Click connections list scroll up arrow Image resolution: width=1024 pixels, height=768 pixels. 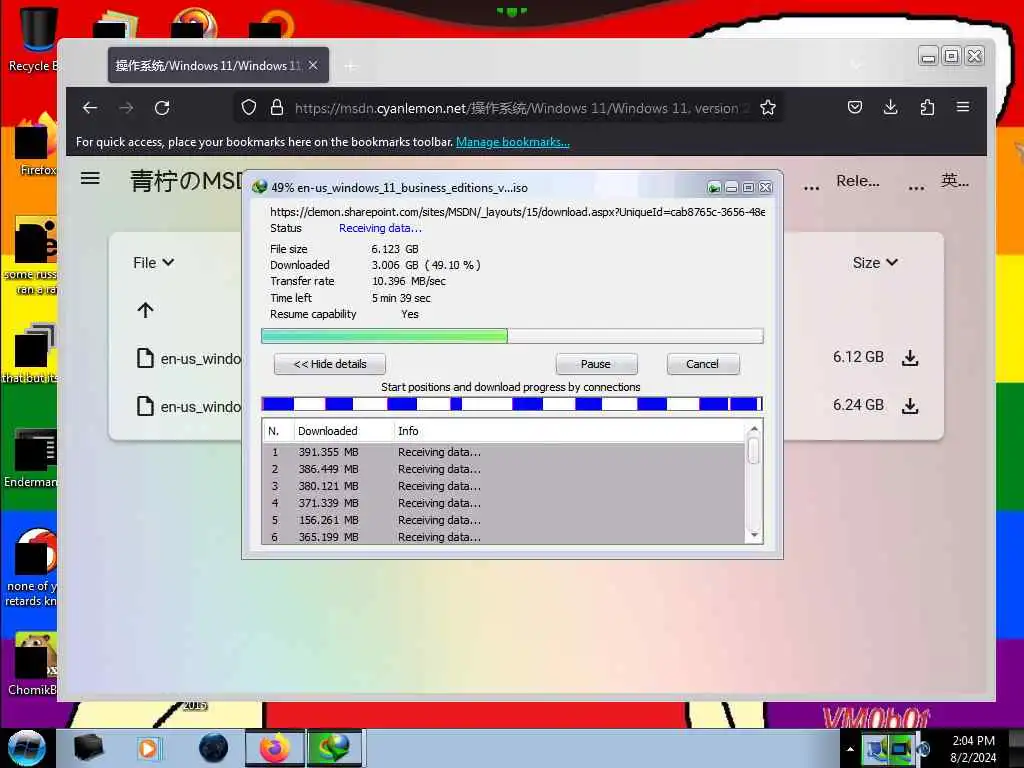(754, 429)
